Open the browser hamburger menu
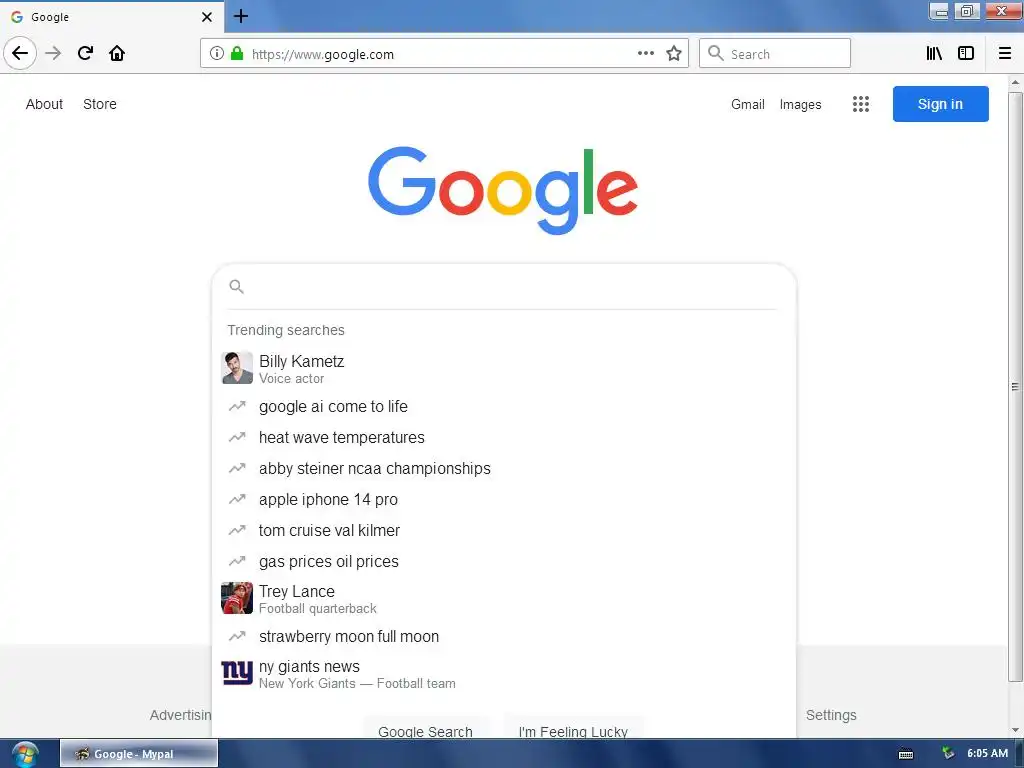 [x=1005, y=54]
